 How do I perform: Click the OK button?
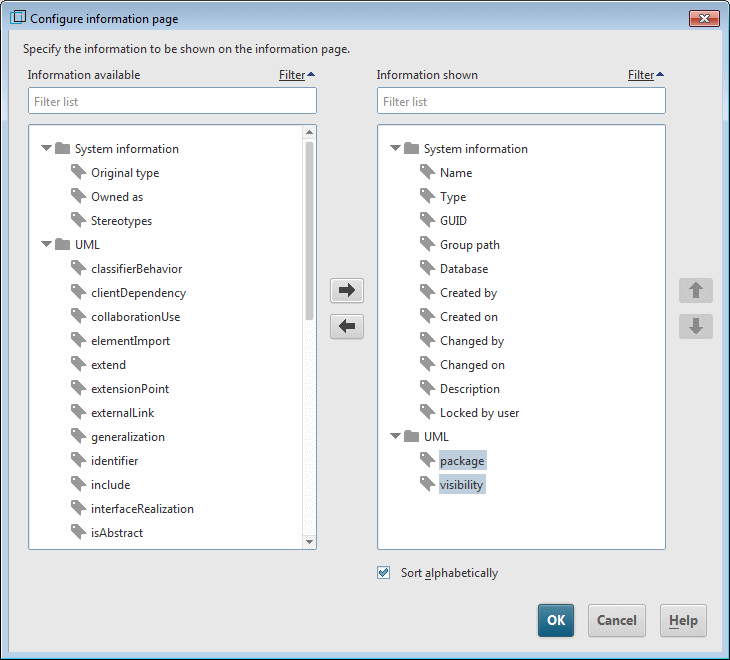pyautogui.click(x=556, y=620)
